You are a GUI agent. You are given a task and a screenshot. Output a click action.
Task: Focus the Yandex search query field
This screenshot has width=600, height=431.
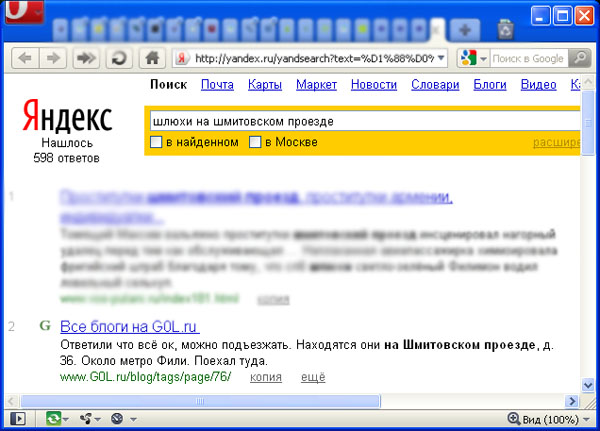click(365, 121)
